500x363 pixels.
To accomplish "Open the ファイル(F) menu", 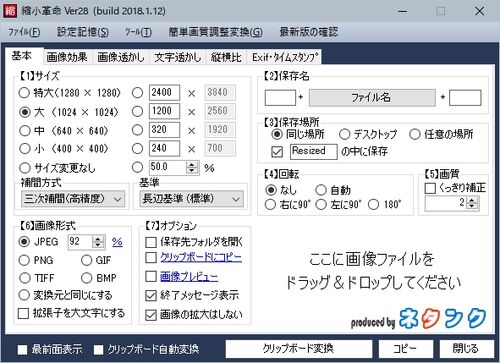I will click(24, 32).
